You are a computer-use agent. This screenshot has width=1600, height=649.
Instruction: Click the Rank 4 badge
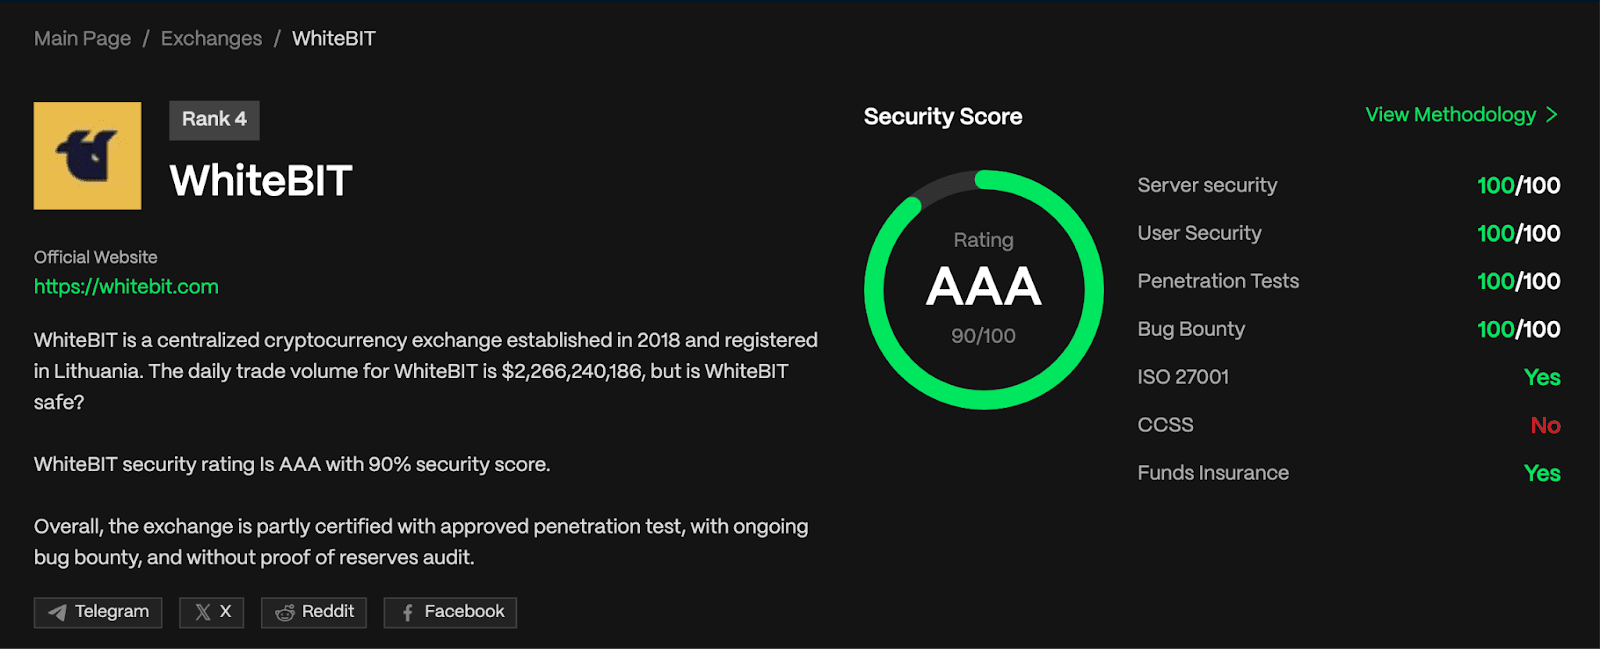pyautogui.click(x=214, y=120)
